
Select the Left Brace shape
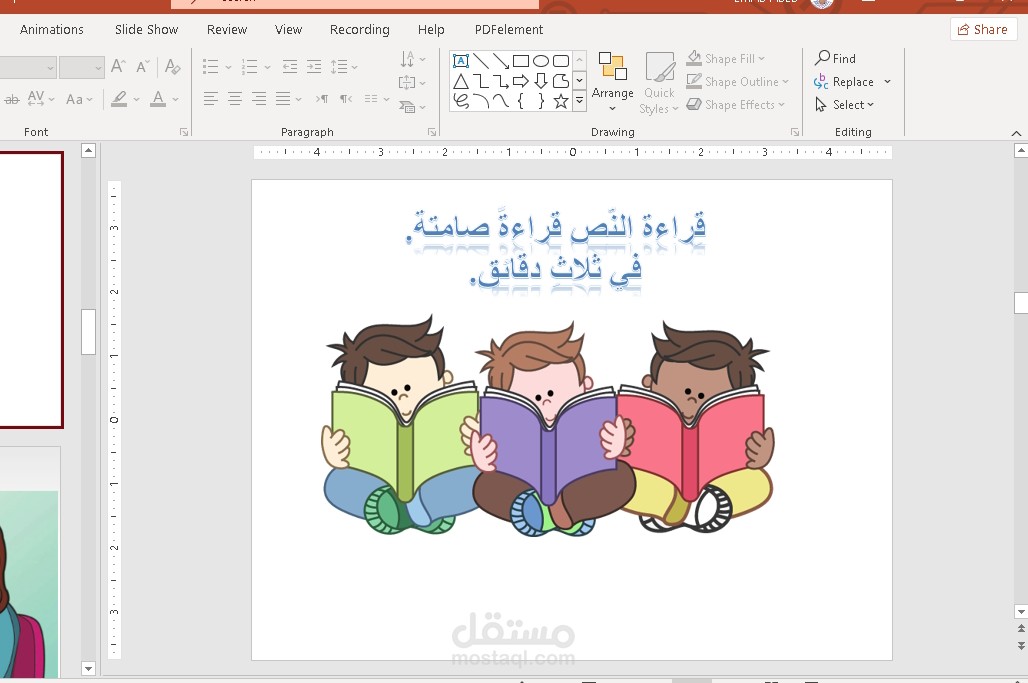point(521,101)
